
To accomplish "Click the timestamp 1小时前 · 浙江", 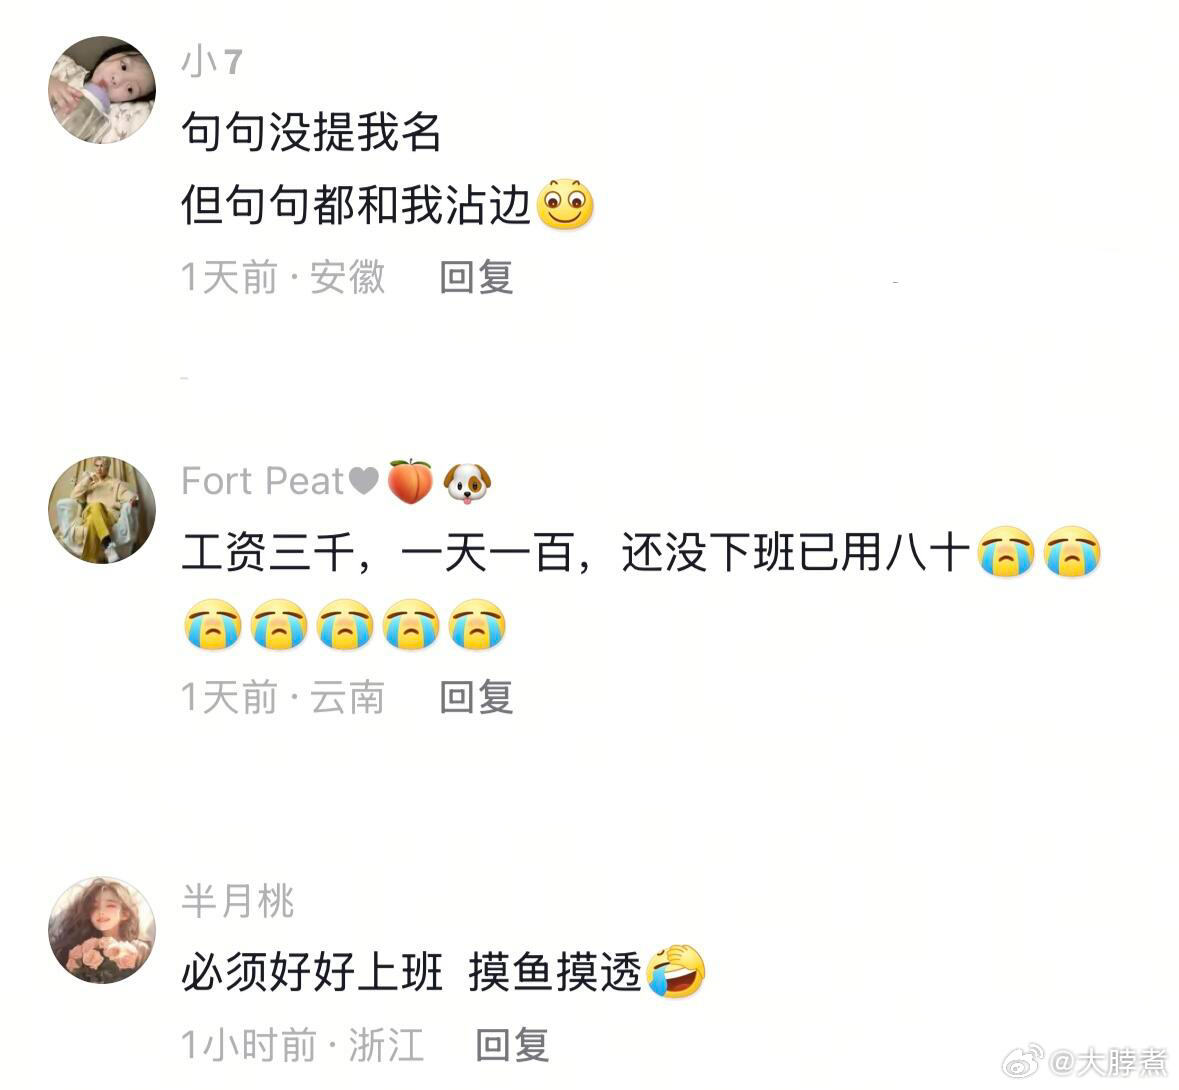I will point(302,1046).
